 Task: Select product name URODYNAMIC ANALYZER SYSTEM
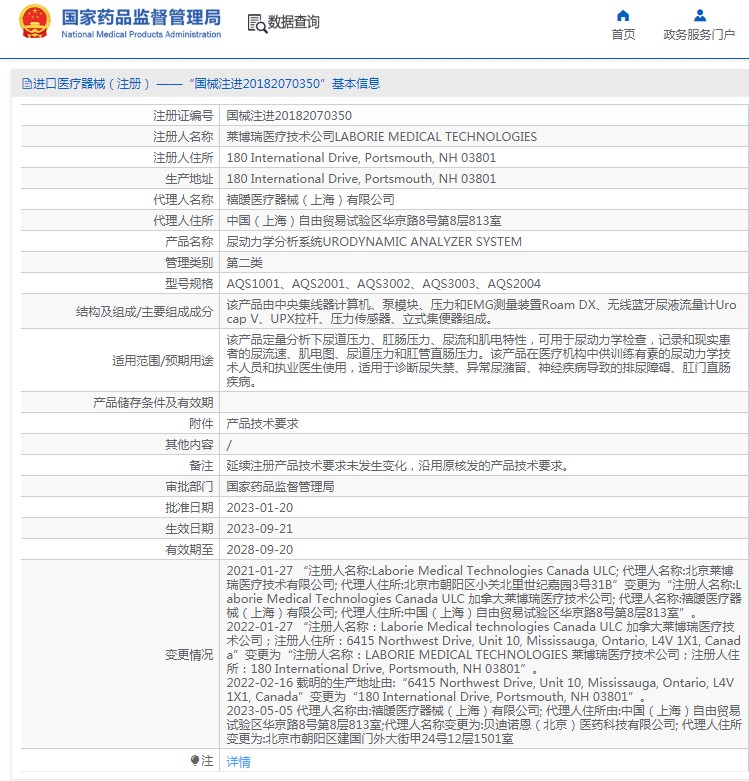click(374, 241)
